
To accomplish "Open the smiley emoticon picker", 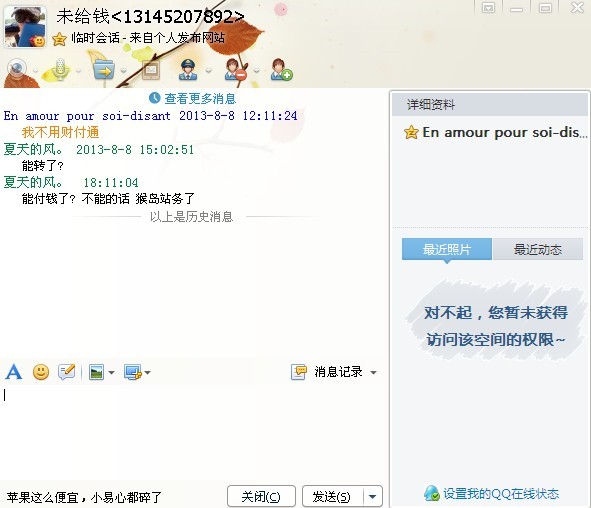I will (x=41, y=372).
